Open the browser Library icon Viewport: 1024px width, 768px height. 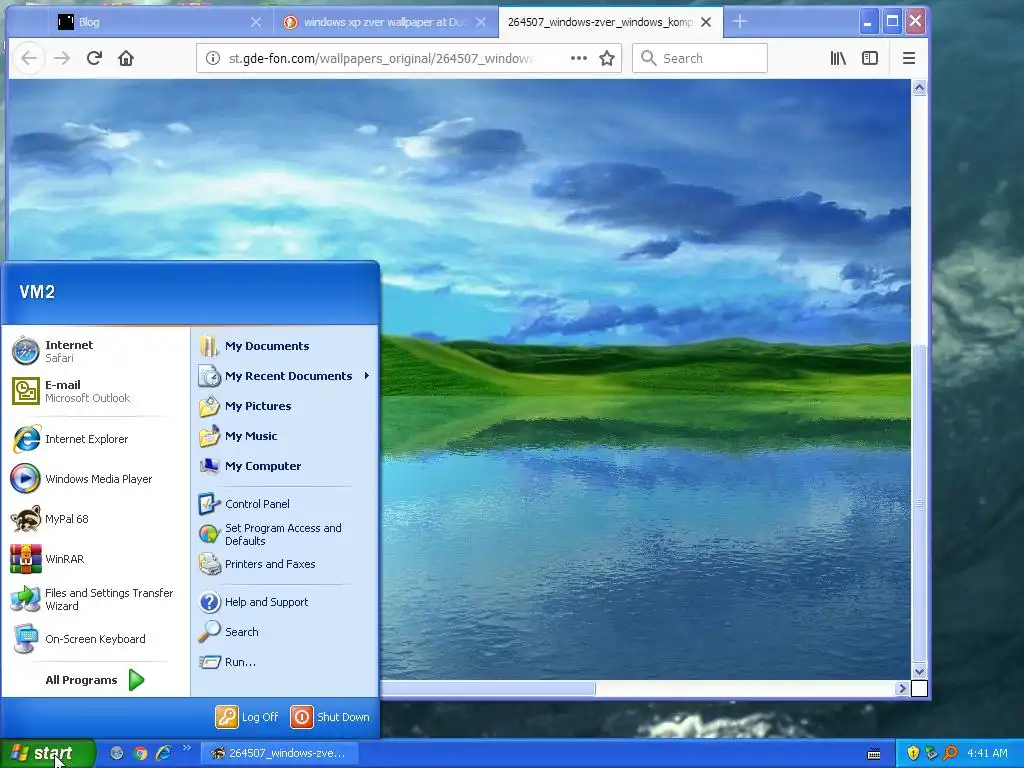pyautogui.click(x=838, y=58)
